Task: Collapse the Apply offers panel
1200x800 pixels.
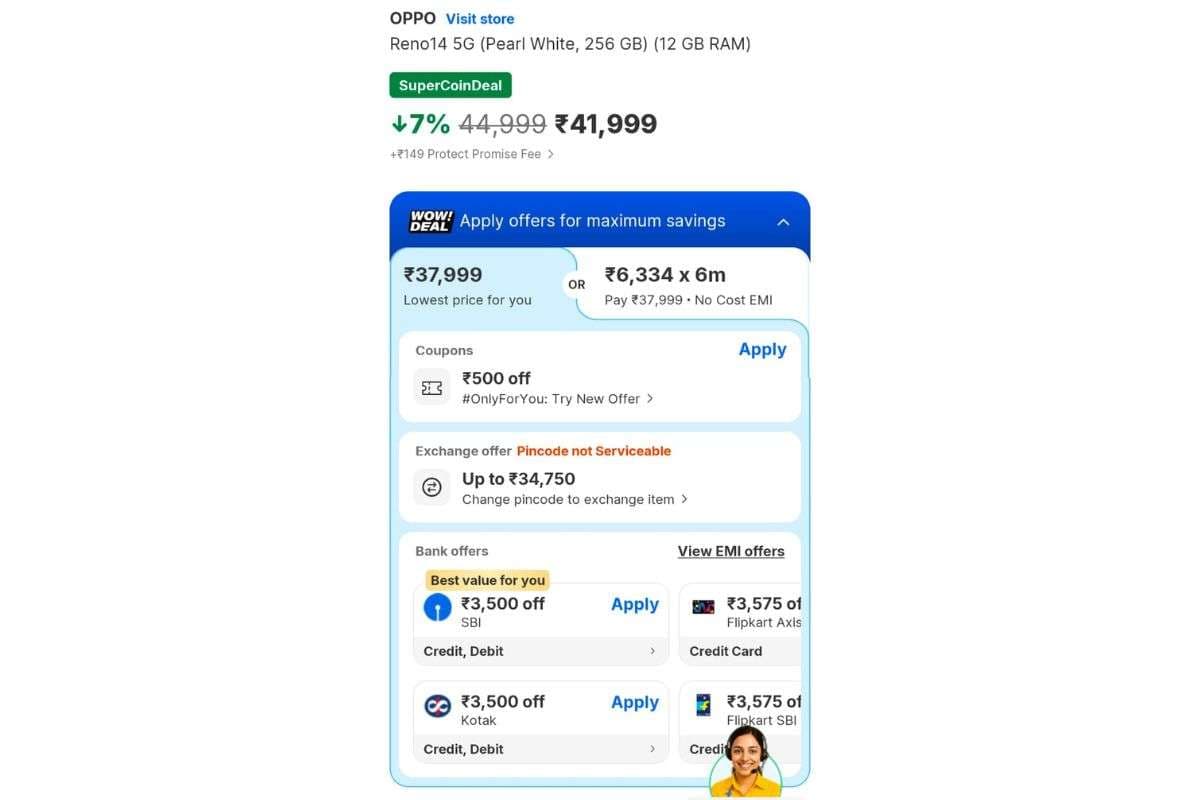Action: point(783,221)
